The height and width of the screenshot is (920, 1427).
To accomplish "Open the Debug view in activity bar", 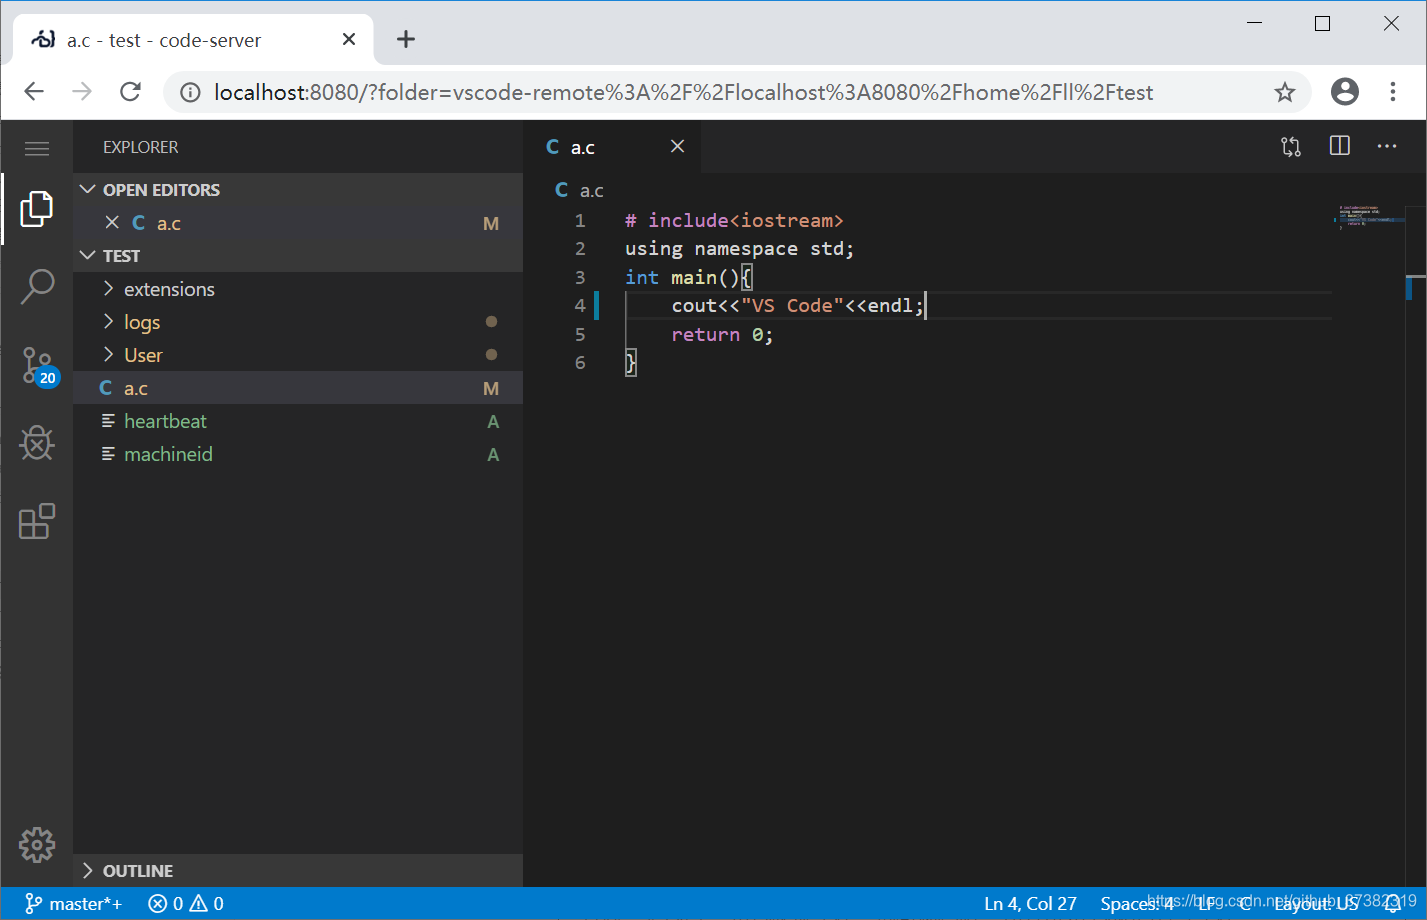I will pos(37,443).
